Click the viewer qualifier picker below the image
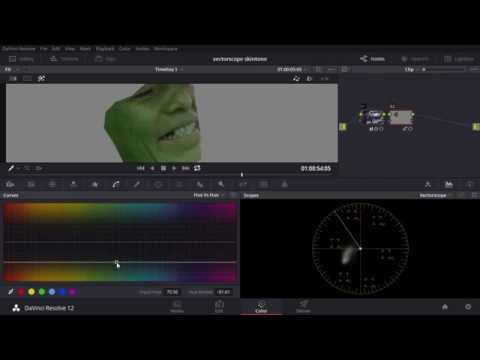480x360 pixels. [x=11, y=168]
